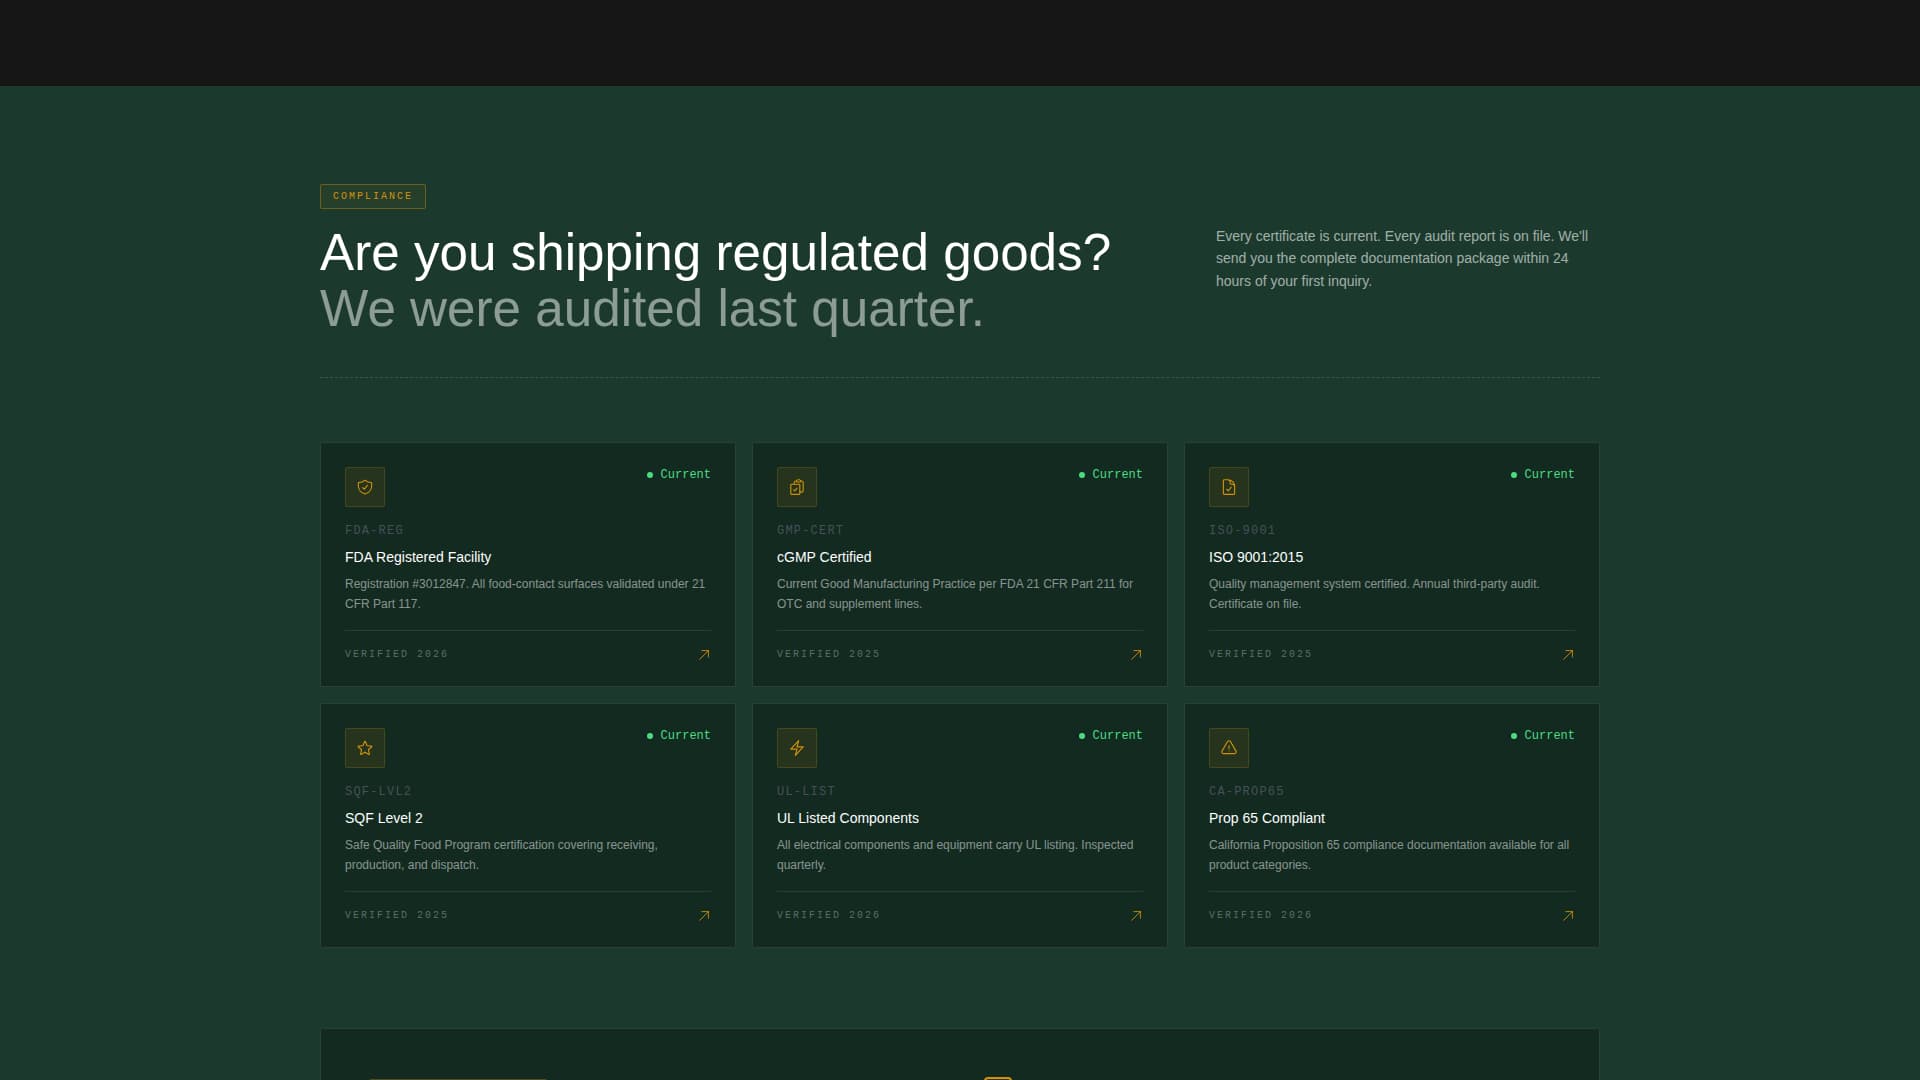This screenshot has width=1920, height=1080.
Task: Click the heading about shipping regulated goods
Action: tap(715, 253)
